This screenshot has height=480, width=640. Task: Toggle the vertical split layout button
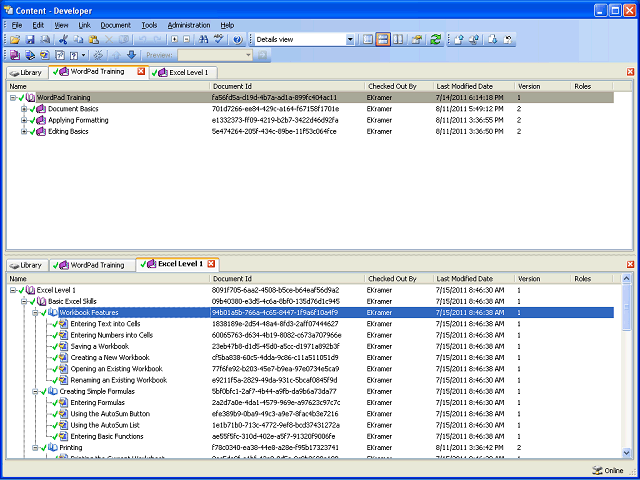coord(398,40)
